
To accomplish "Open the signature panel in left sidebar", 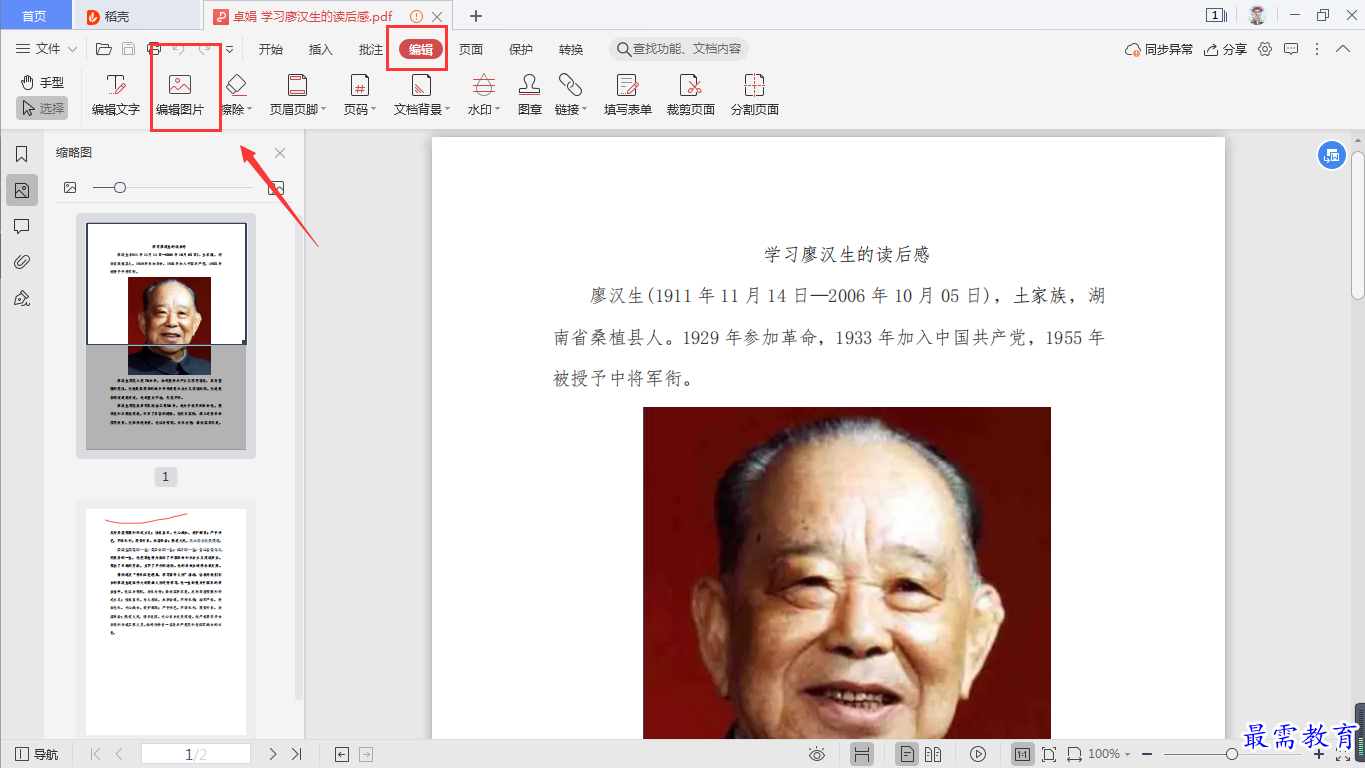I will pyautogui.click(x=21, y=299).
